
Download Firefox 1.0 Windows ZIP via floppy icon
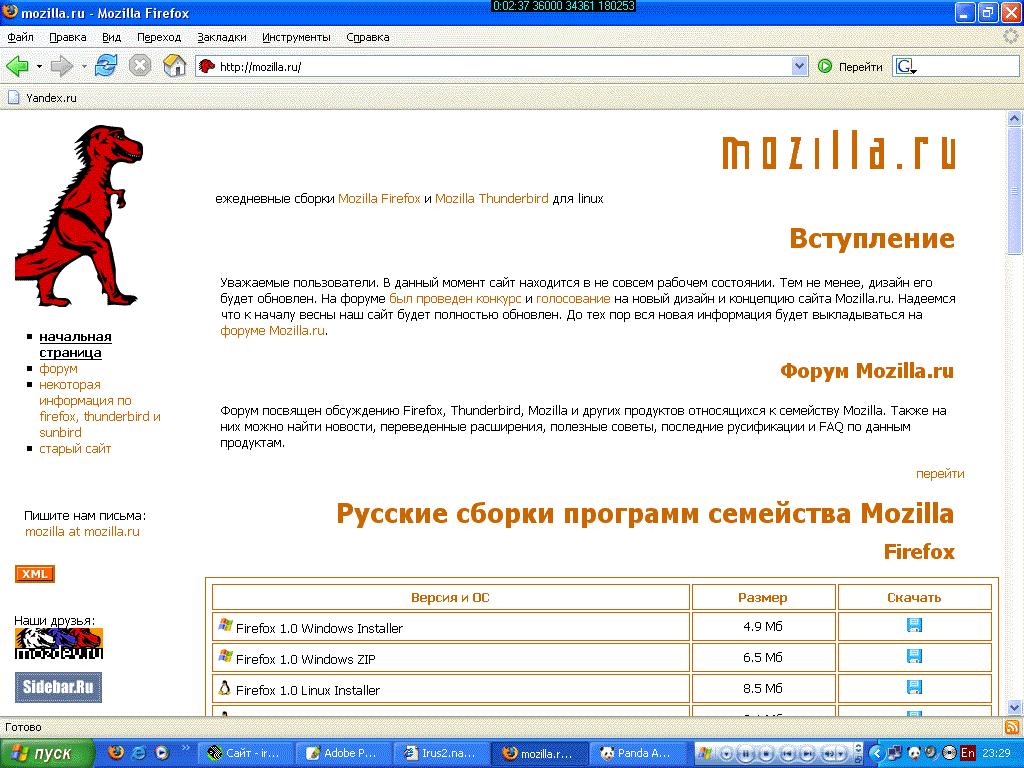pos(914,656)
